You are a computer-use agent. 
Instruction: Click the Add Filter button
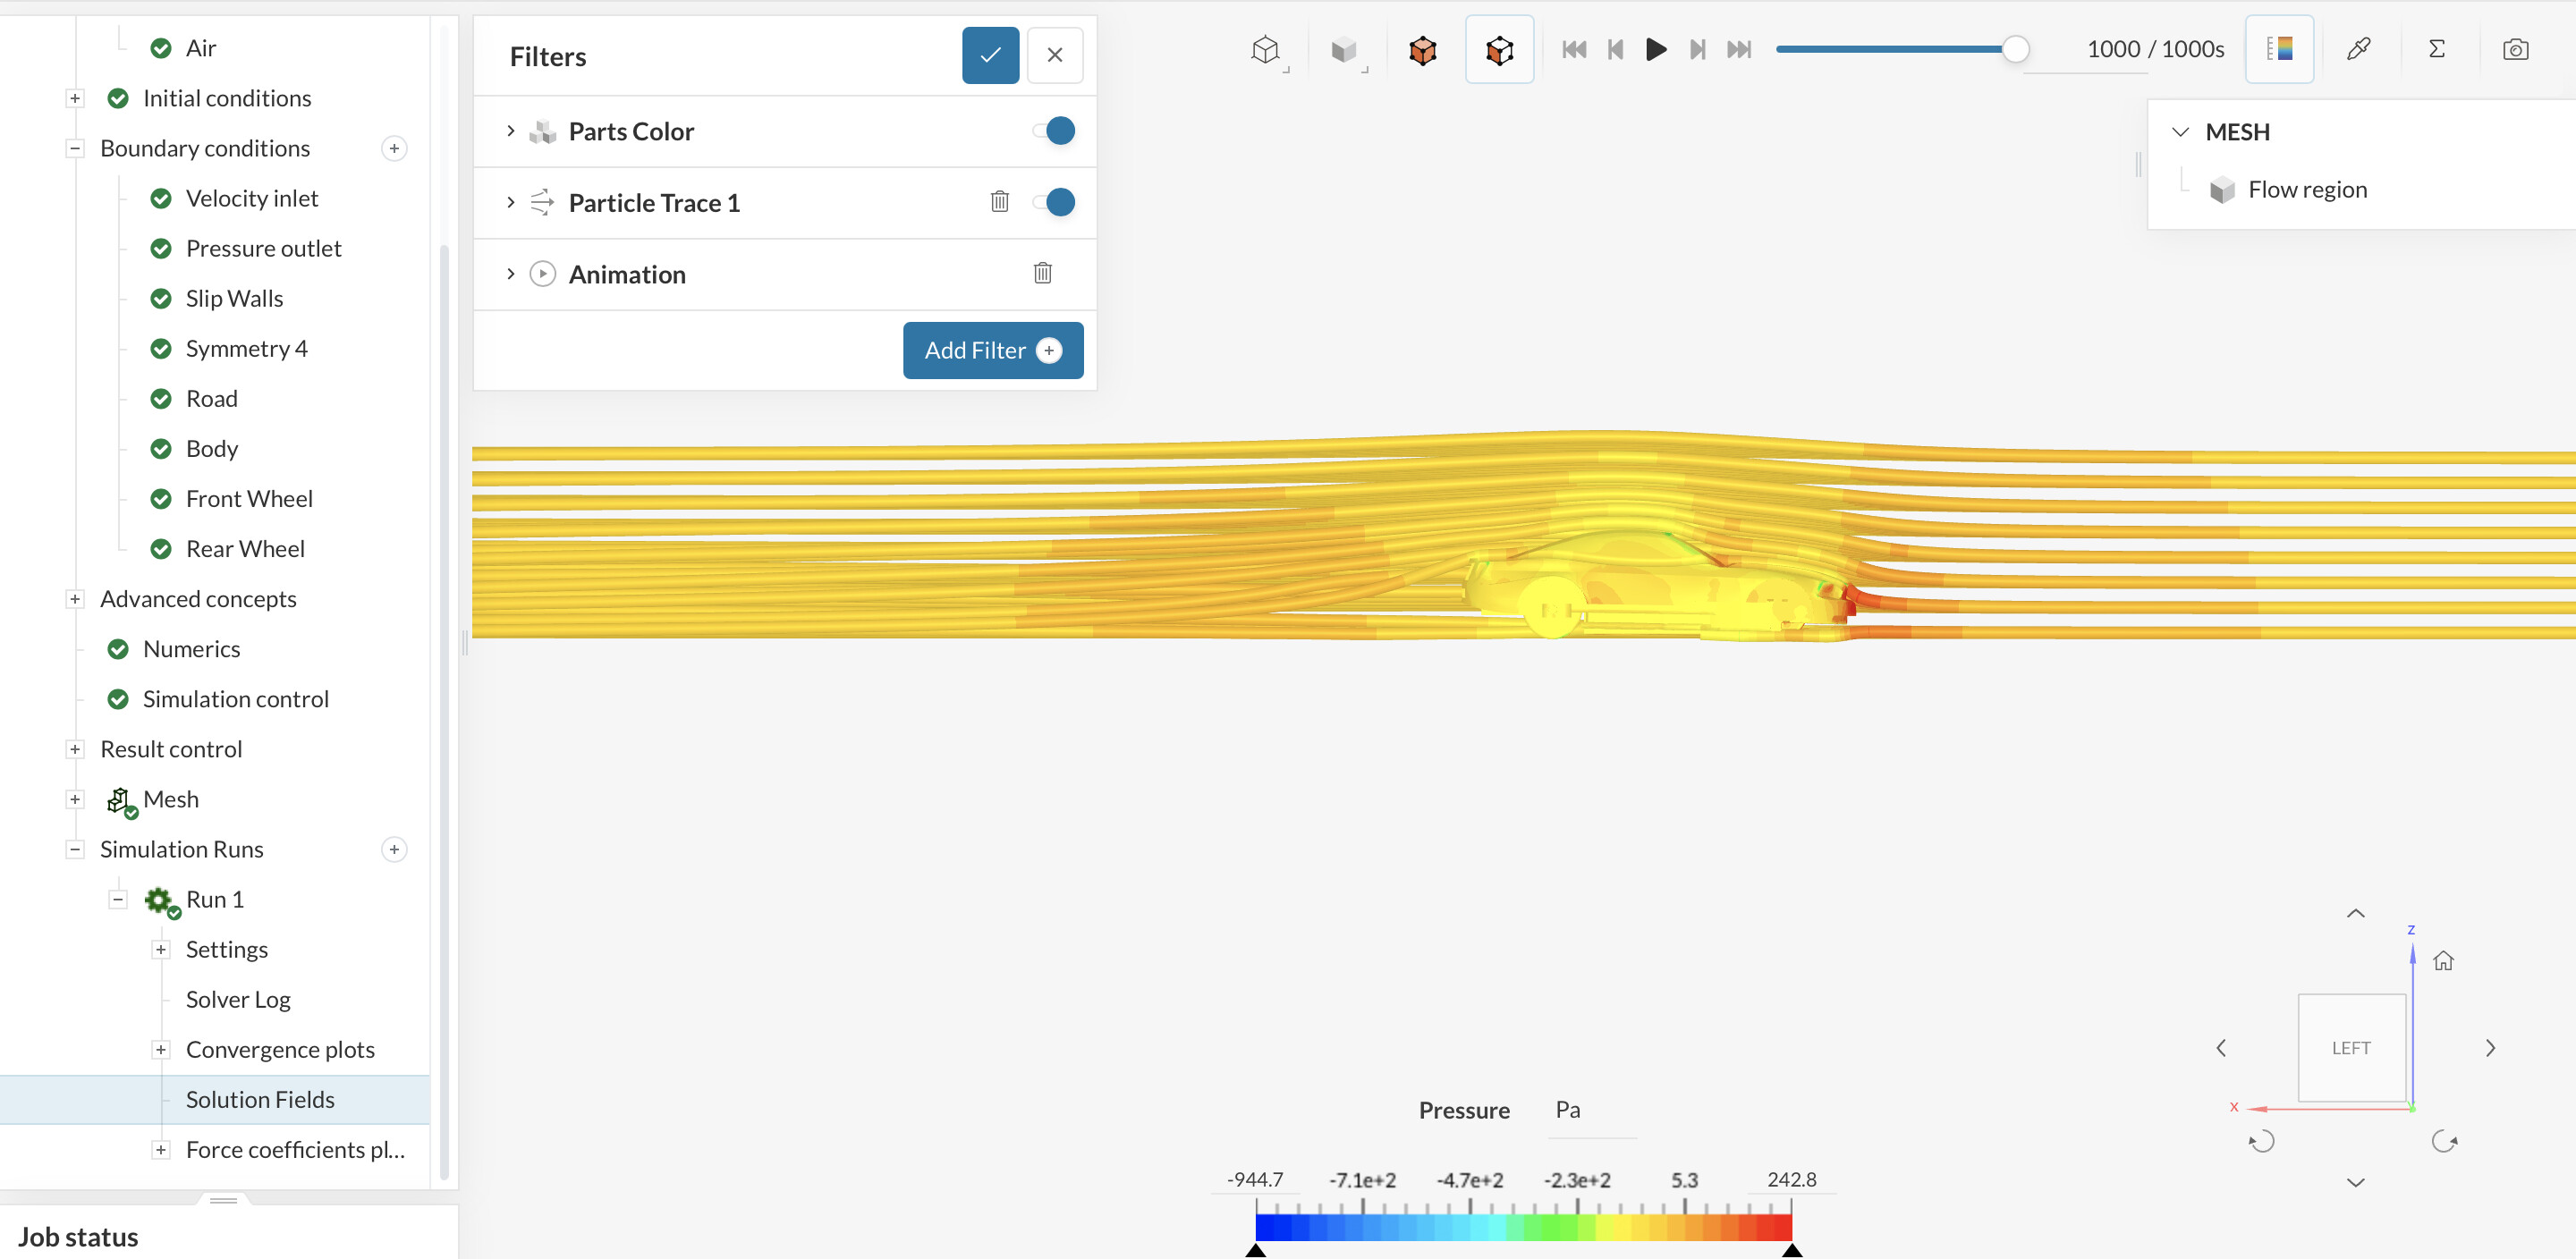tap(992, 350)
